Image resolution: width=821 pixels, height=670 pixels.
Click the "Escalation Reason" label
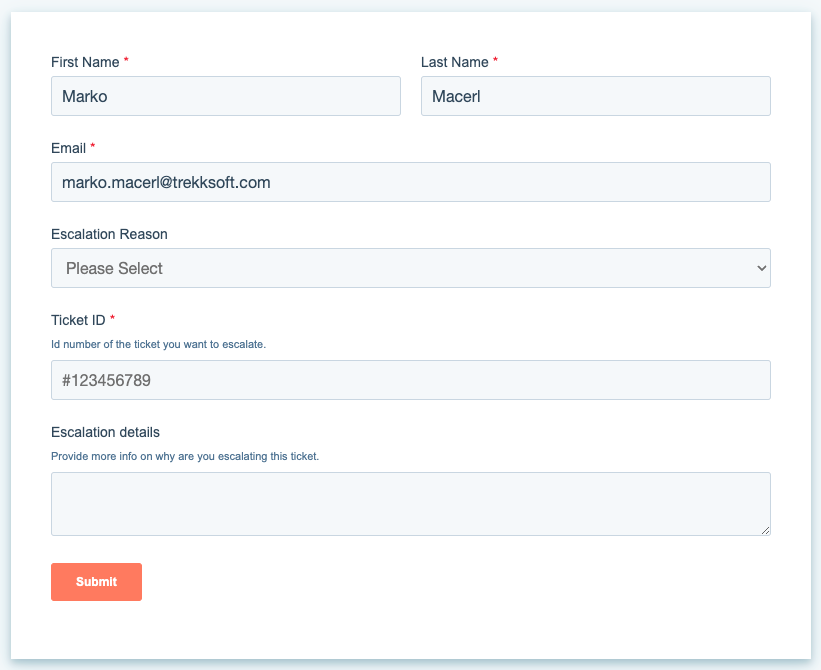109,234
